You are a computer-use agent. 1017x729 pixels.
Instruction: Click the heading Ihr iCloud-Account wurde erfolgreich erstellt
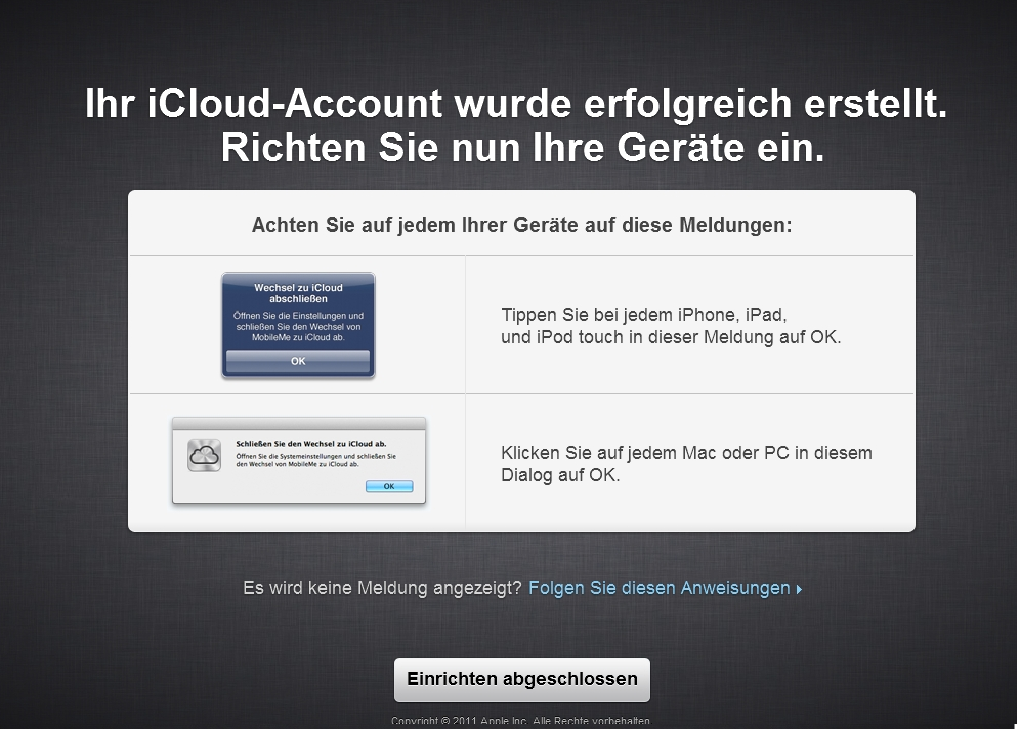tap(516, 104)
